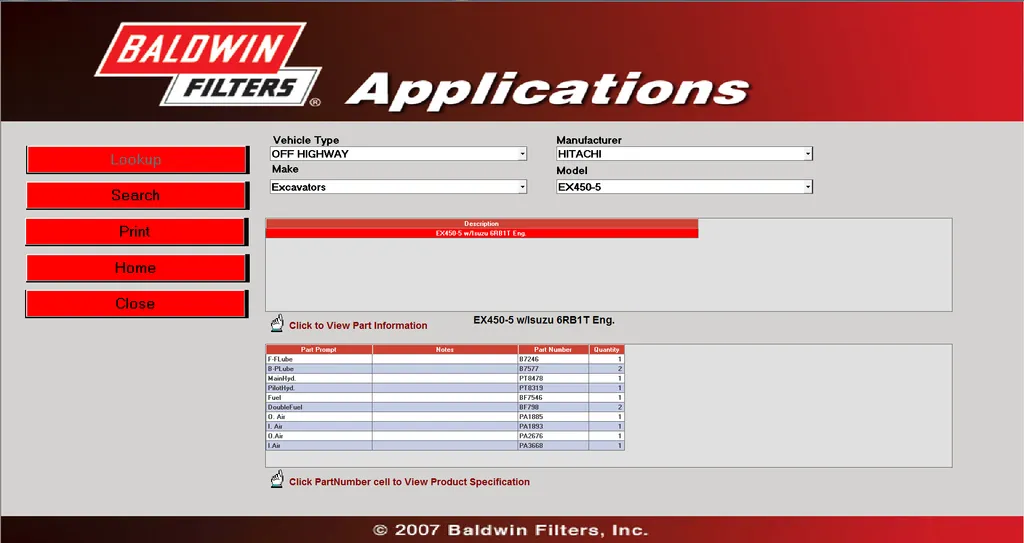Print the current application list
Viewport: 1024px width, 543px height.
click(136, 232)
